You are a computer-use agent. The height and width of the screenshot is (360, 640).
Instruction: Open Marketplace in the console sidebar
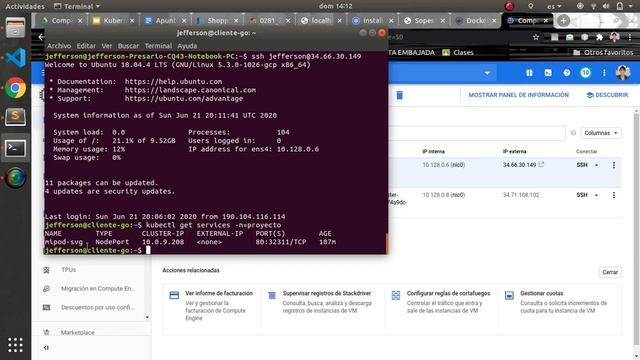pos(78,333)
